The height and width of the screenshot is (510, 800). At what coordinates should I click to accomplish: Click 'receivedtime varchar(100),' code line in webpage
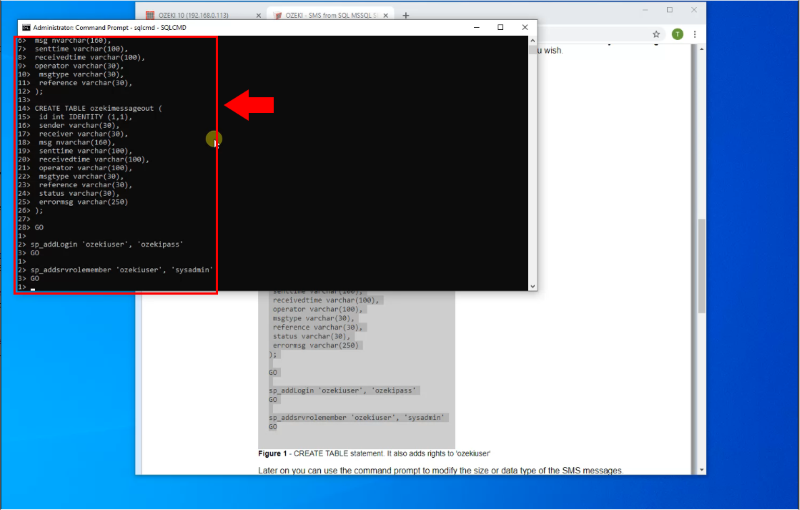(326, 300)
